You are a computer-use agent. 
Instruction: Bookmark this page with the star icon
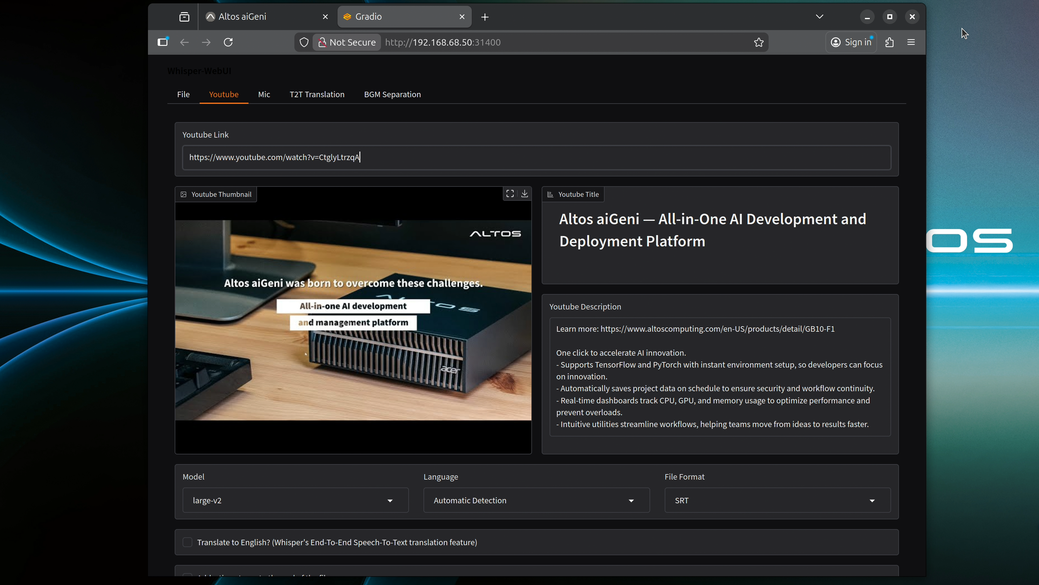point(759,42)
